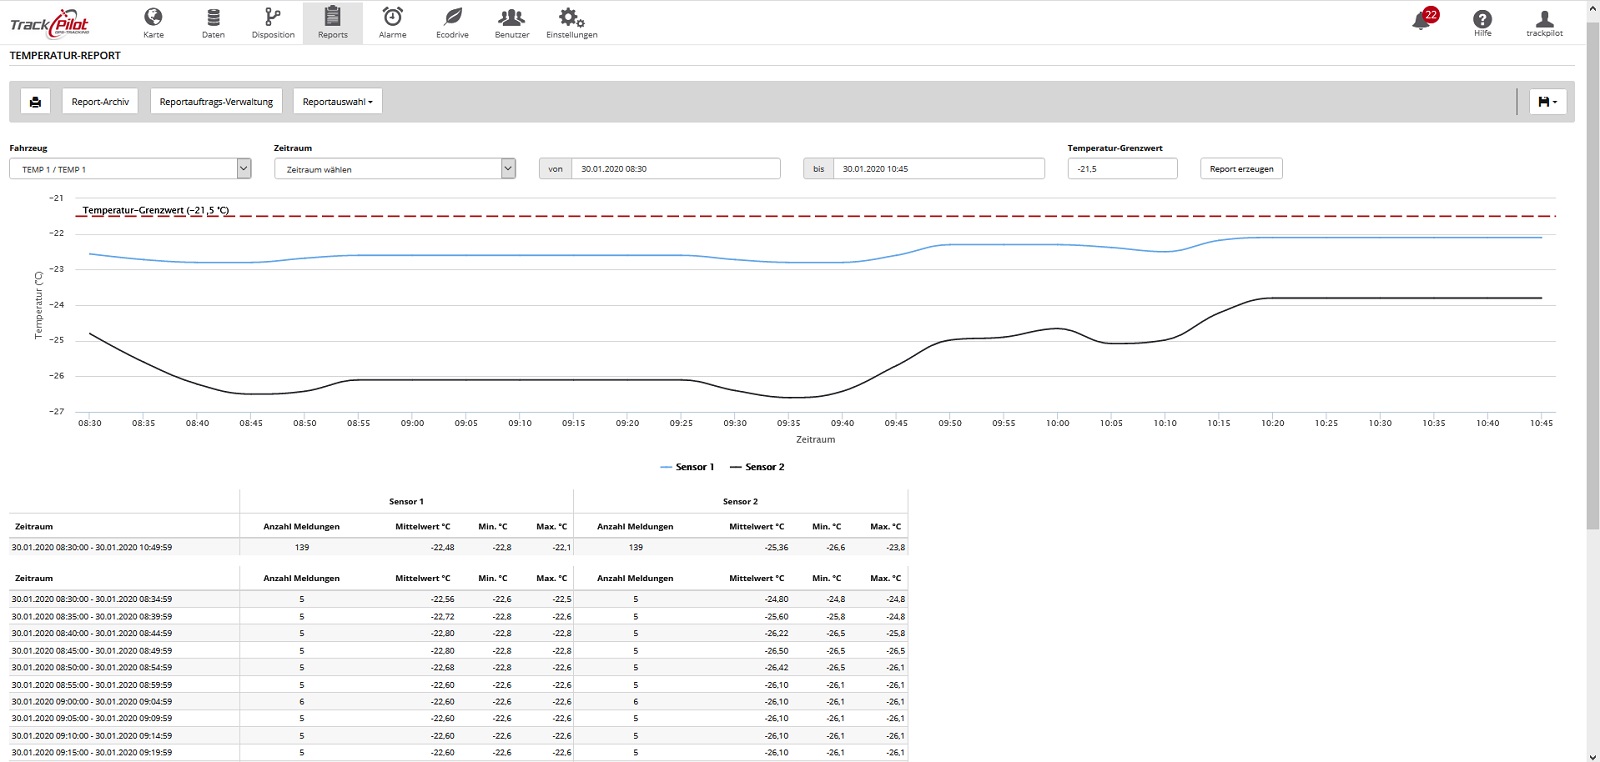Open the Reportauswahl dropdown menu

click(x=338, y=101)
